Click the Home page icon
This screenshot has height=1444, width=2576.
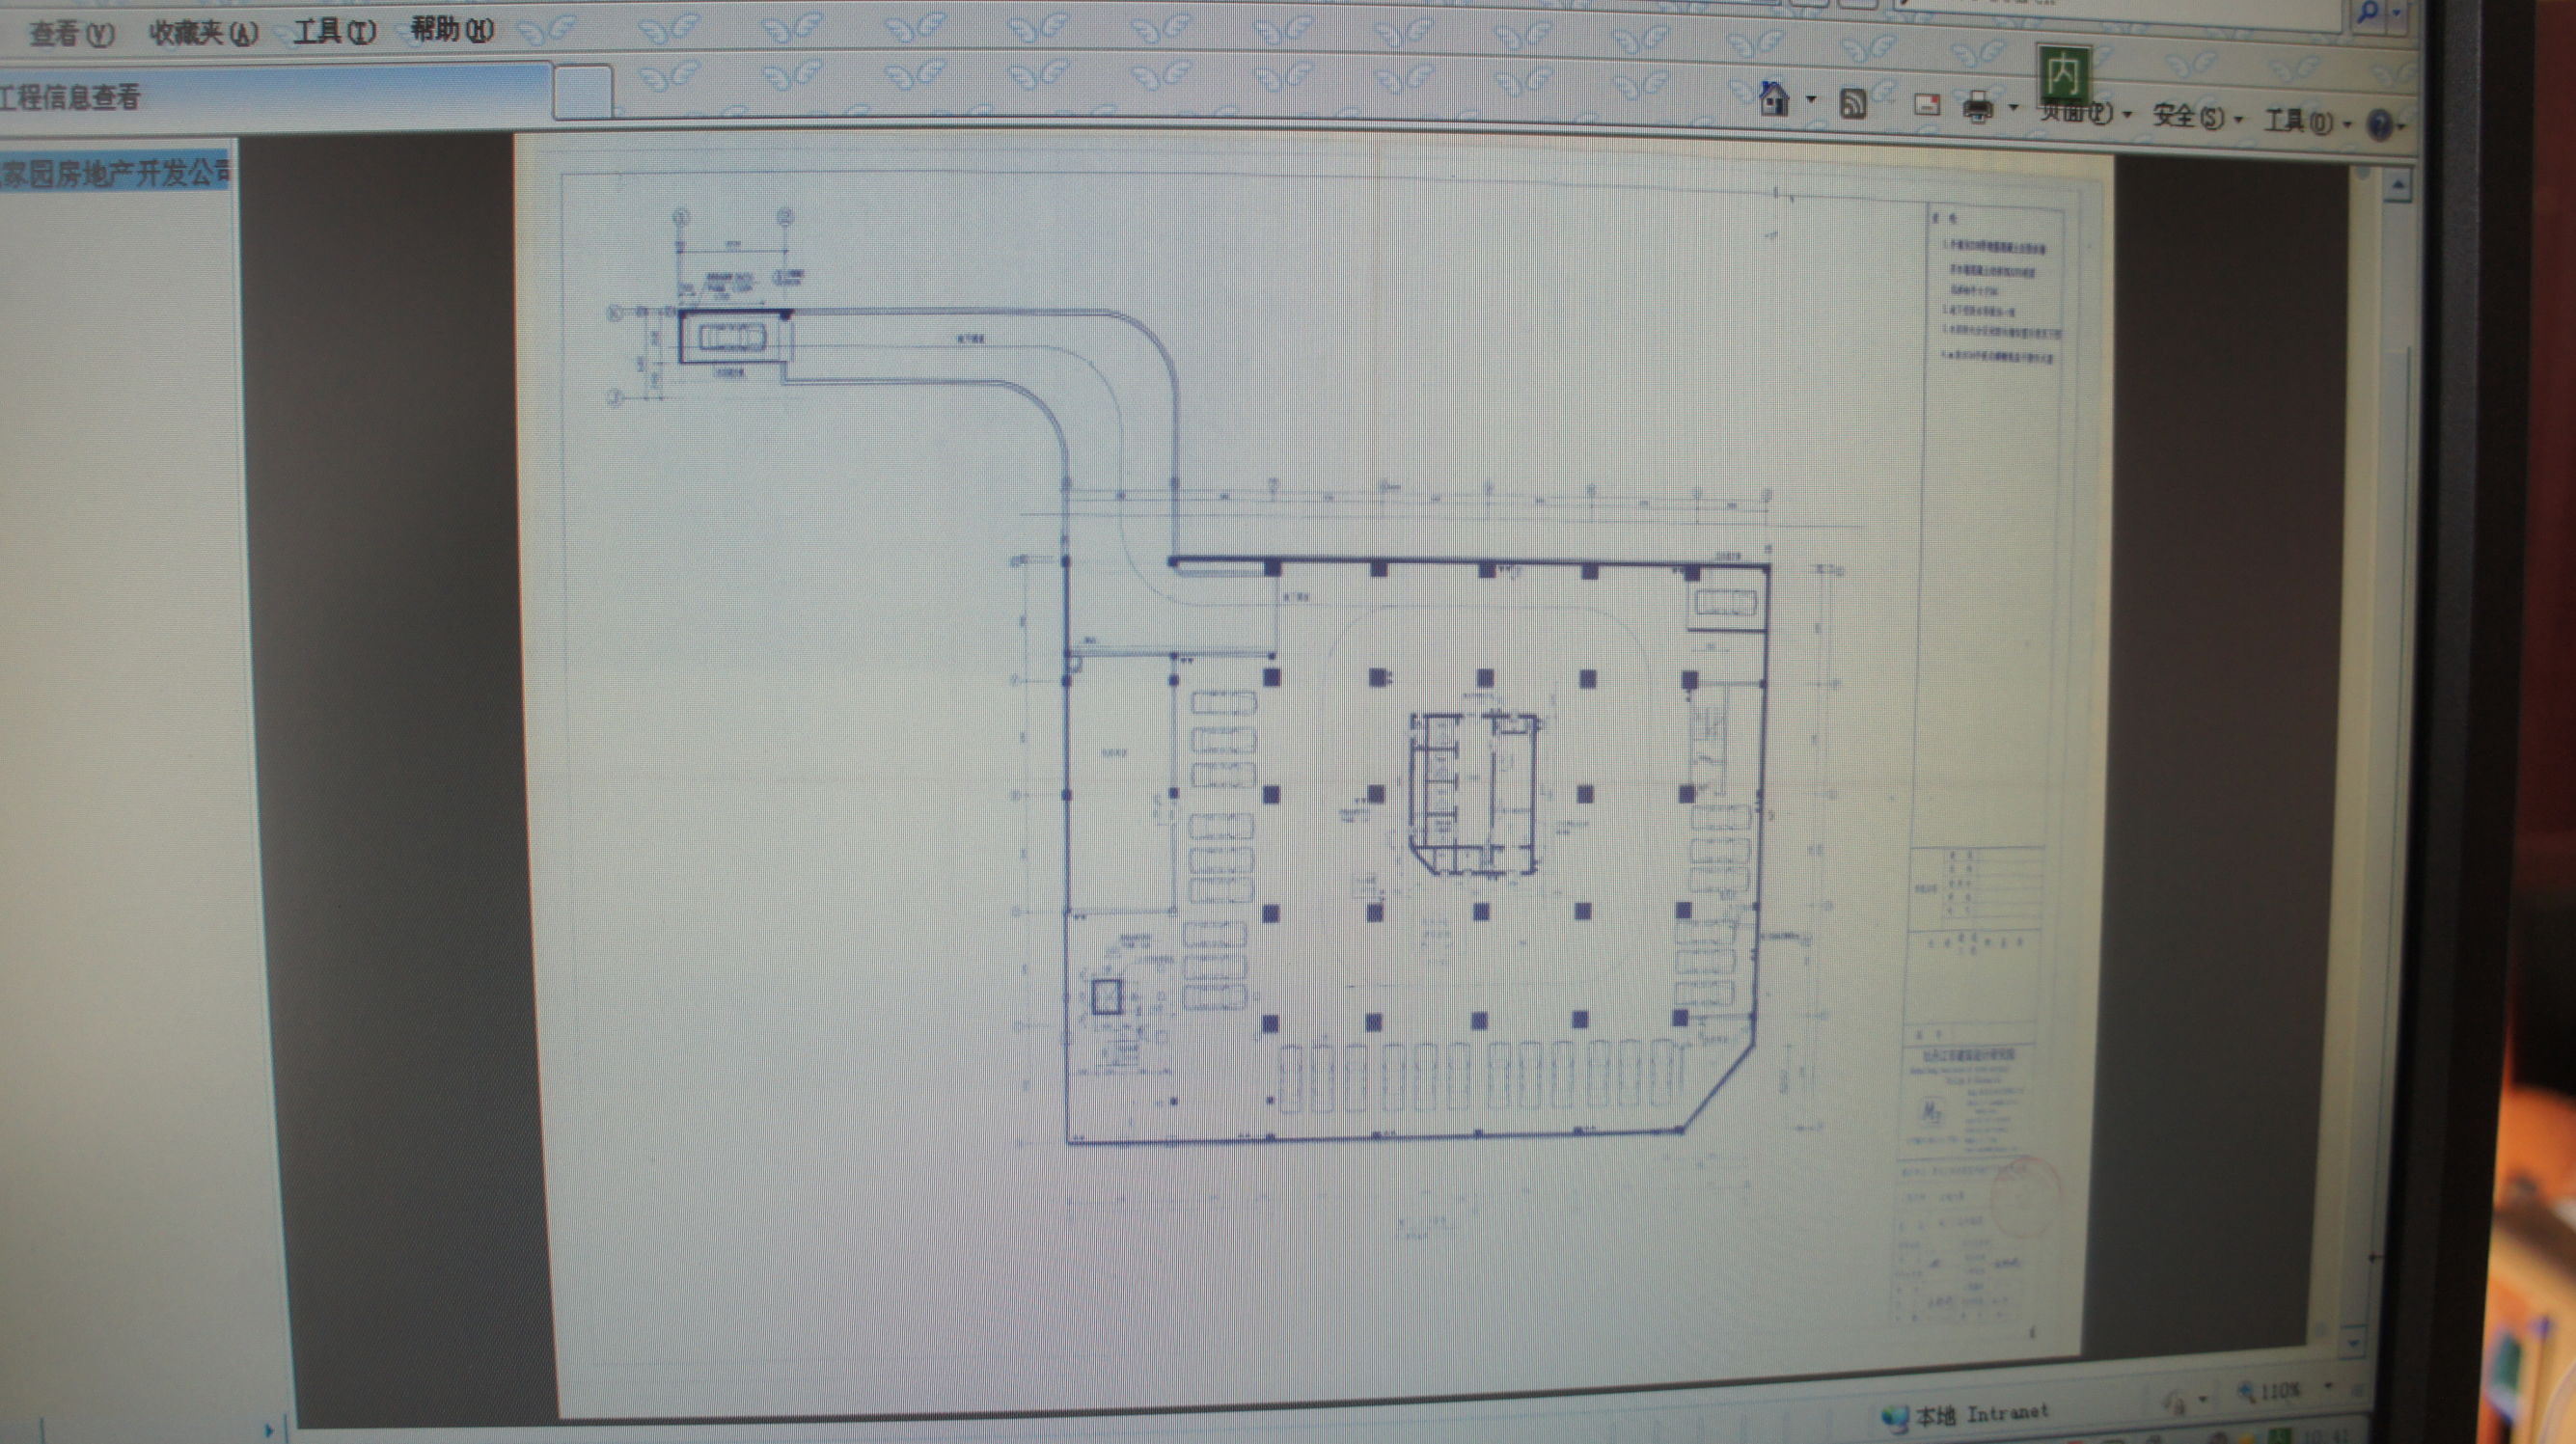pyautogui.click(x=1774, y=100)
